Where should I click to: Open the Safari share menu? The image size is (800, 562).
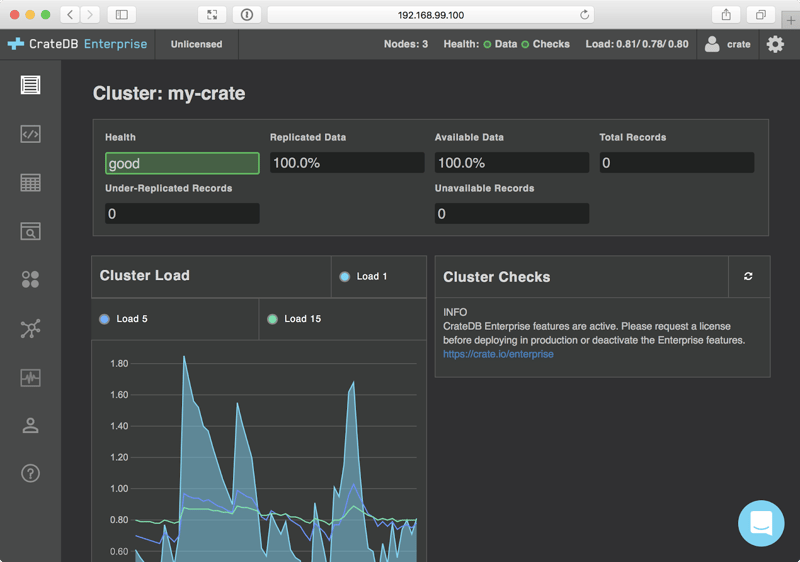tap(726, 15)
